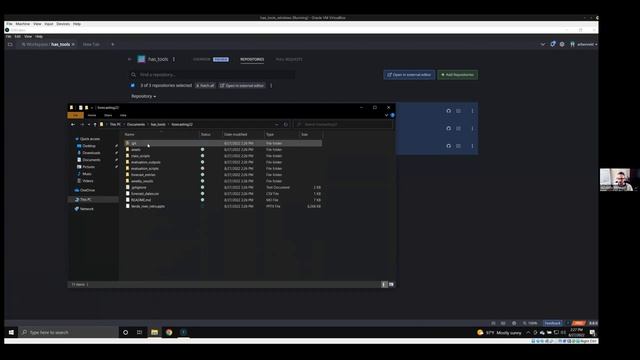
Task: Click the first repository row's GitHub icon
Action: pyautogui.click(x=448, y=111)
